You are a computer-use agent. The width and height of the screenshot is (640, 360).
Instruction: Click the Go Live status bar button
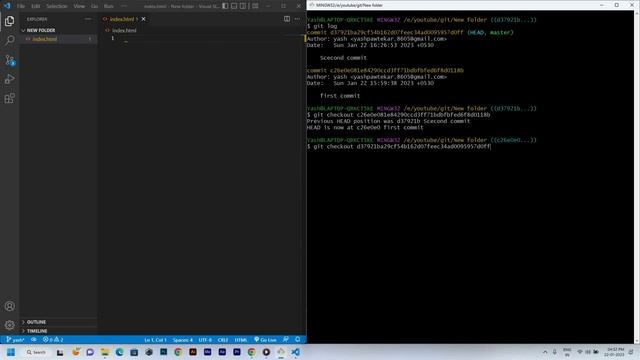[265, 340]
